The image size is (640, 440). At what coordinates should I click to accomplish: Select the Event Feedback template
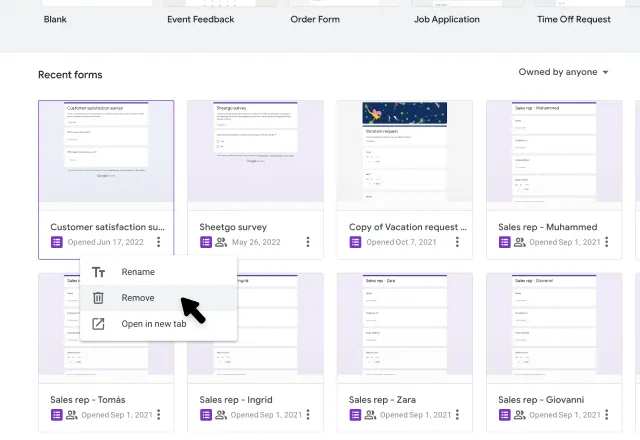[x=200, y=19]
